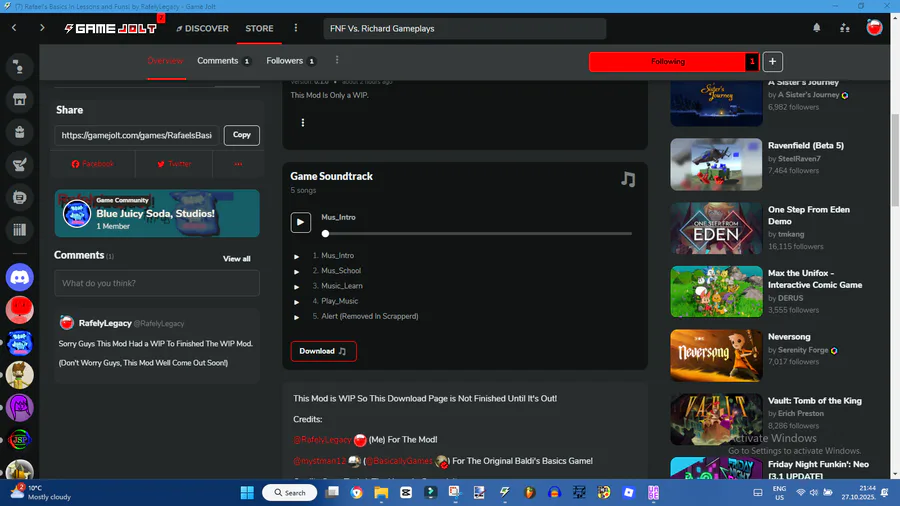Screen dimensions: 900x506
Task: Click the soundtrack progress slider
Action: (478, 233)
